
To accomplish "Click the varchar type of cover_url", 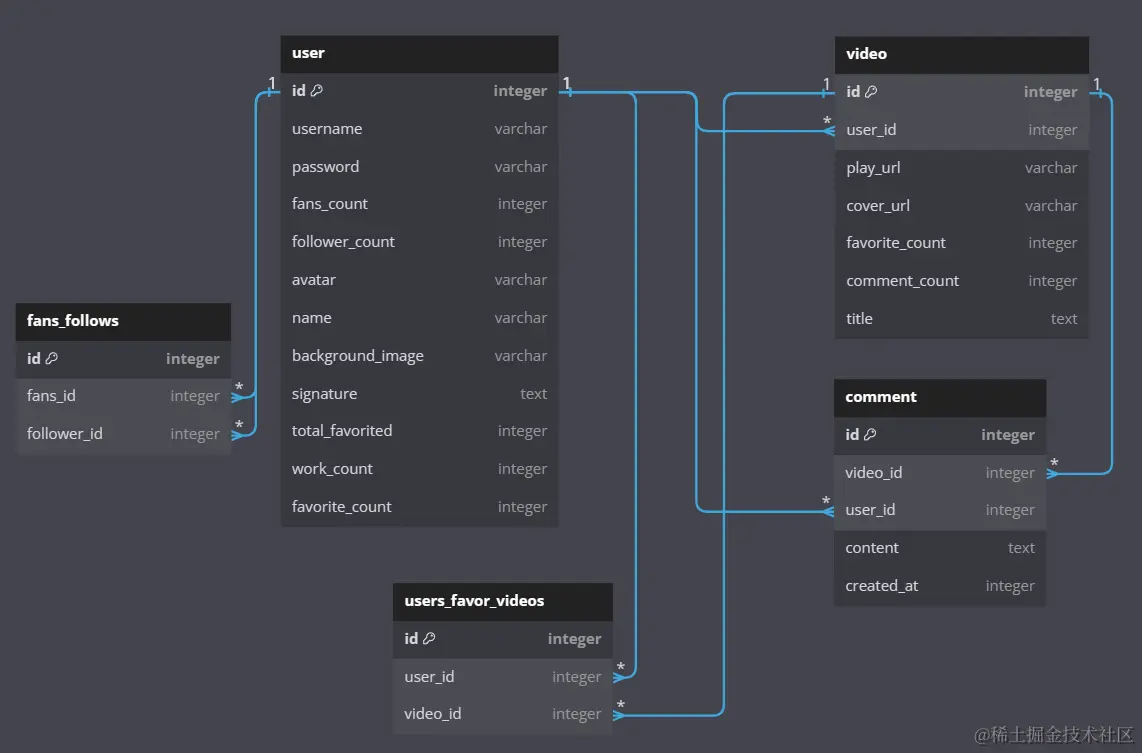I will click(1051, 206).
